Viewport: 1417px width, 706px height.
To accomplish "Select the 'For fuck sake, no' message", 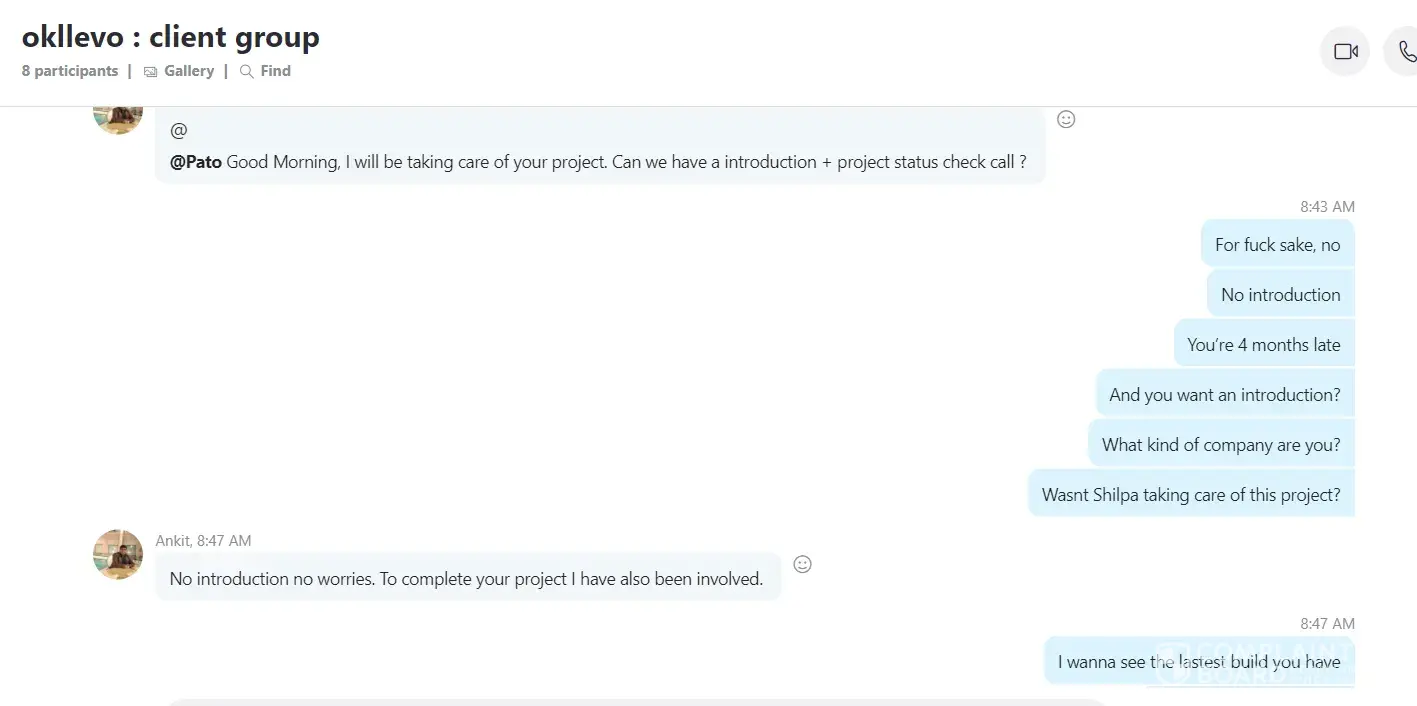I will tap(1277, 245).
